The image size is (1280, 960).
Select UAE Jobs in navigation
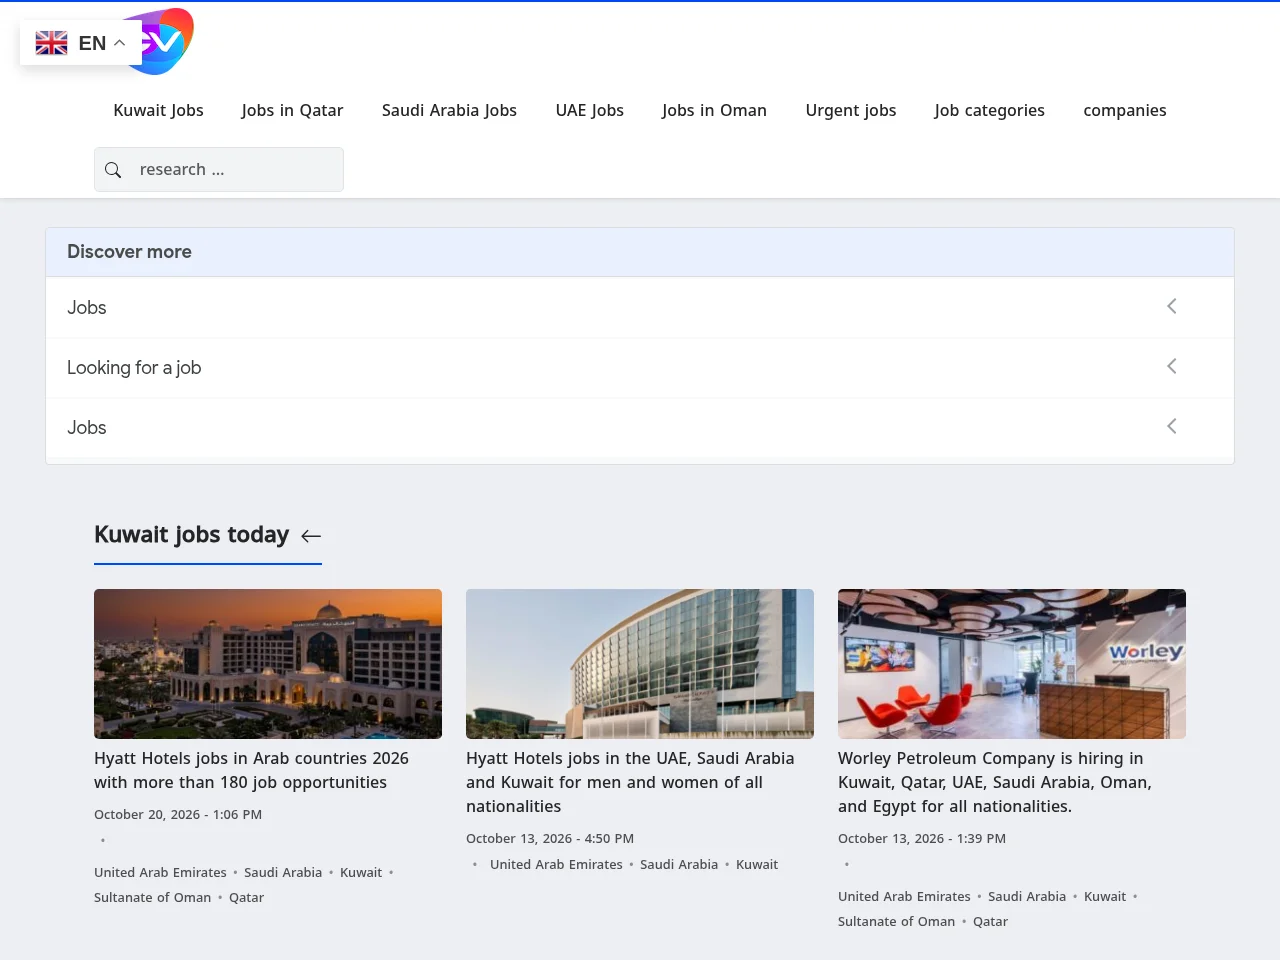point(590,110)
